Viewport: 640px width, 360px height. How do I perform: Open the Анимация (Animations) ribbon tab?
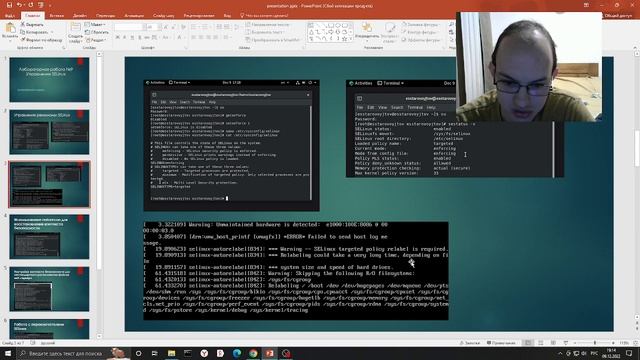click(x=134, y=16)
